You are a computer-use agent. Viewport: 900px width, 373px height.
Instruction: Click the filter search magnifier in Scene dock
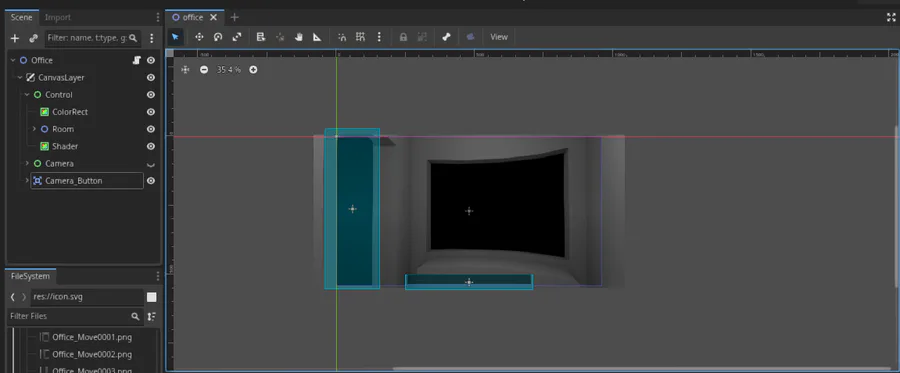tap(133, 38)
